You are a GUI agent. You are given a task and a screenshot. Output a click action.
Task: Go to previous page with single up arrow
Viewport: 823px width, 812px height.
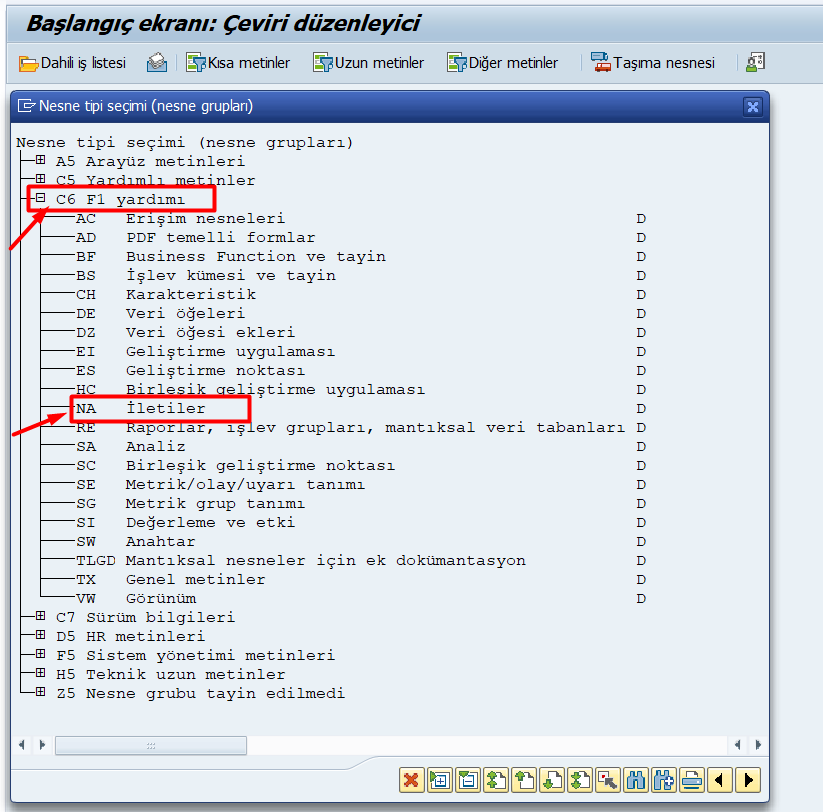coord(524,781)
